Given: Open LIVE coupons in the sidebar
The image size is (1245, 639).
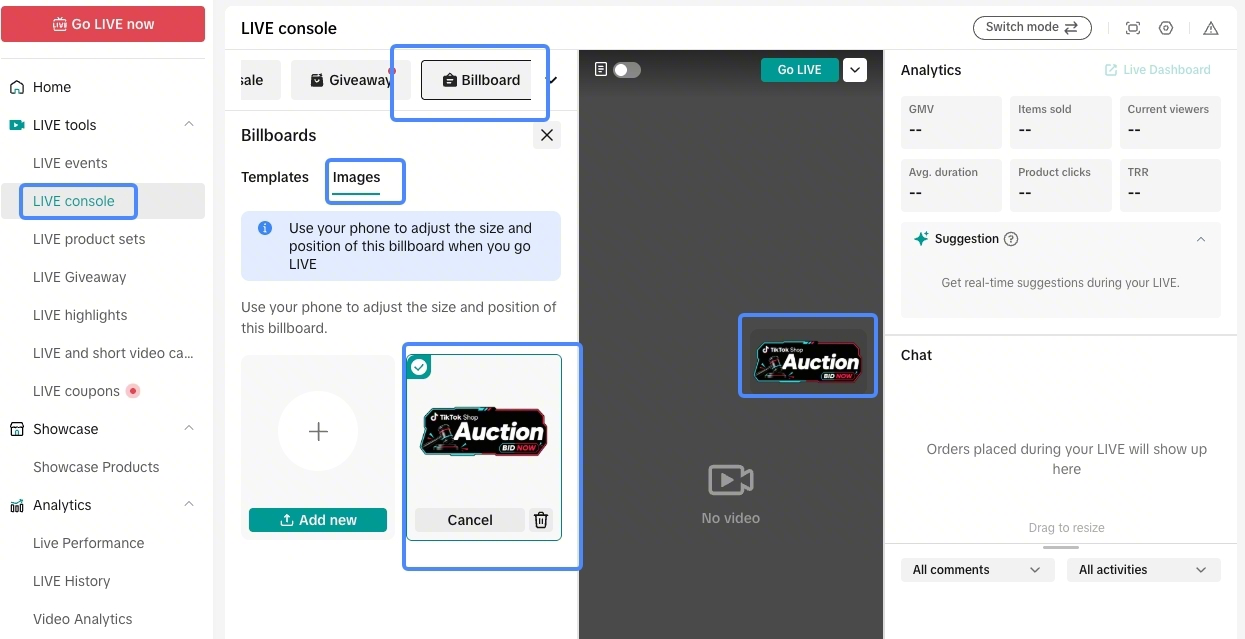Looking at the screenshot, I should click(x=76, y=391).
